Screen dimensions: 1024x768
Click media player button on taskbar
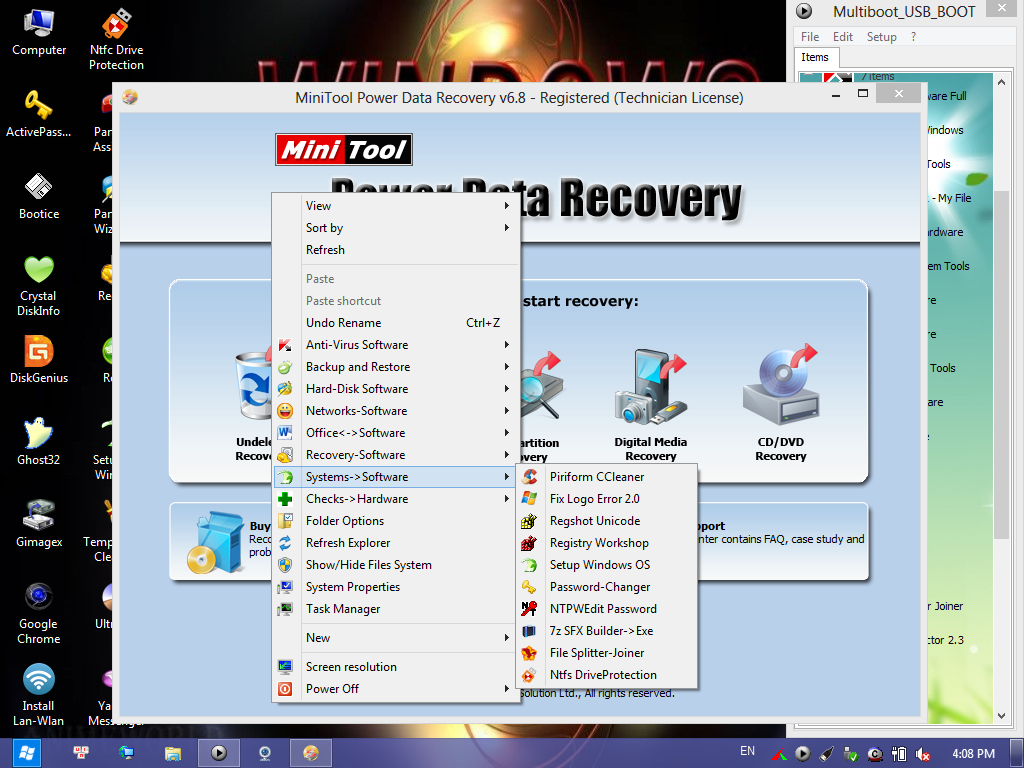(x=219, y=754)
